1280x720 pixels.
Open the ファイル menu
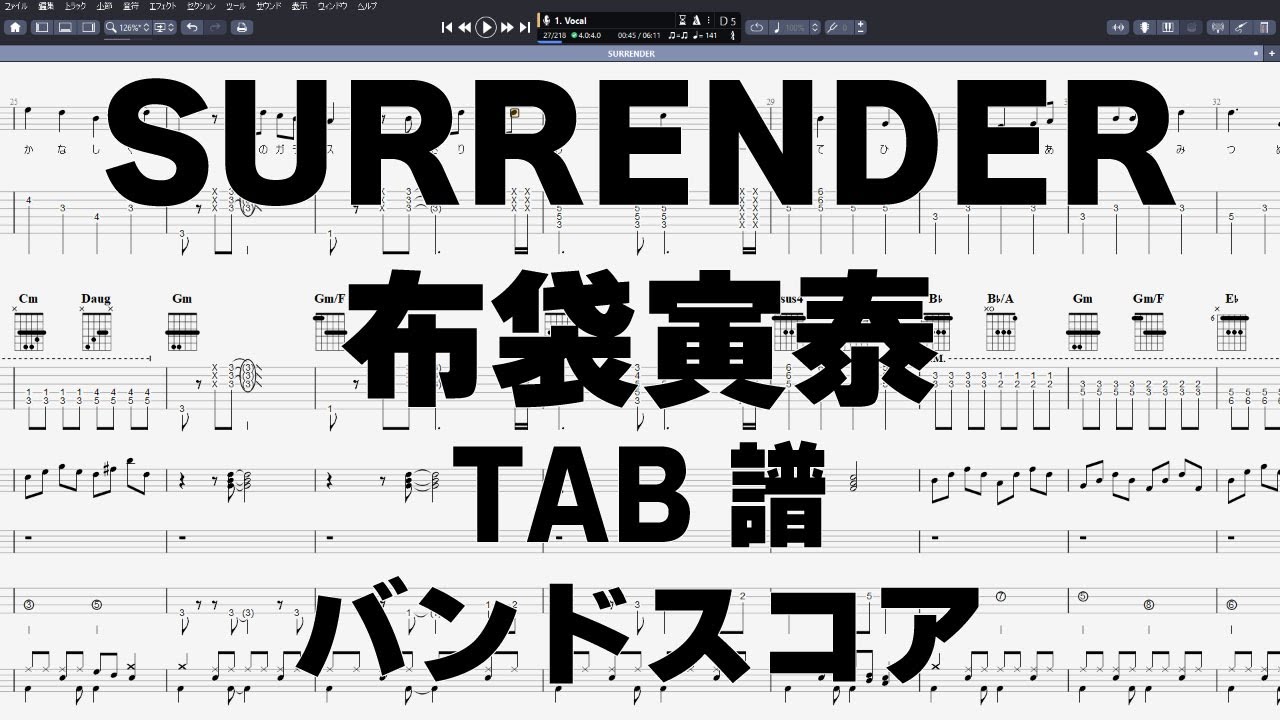click(17, 6)
